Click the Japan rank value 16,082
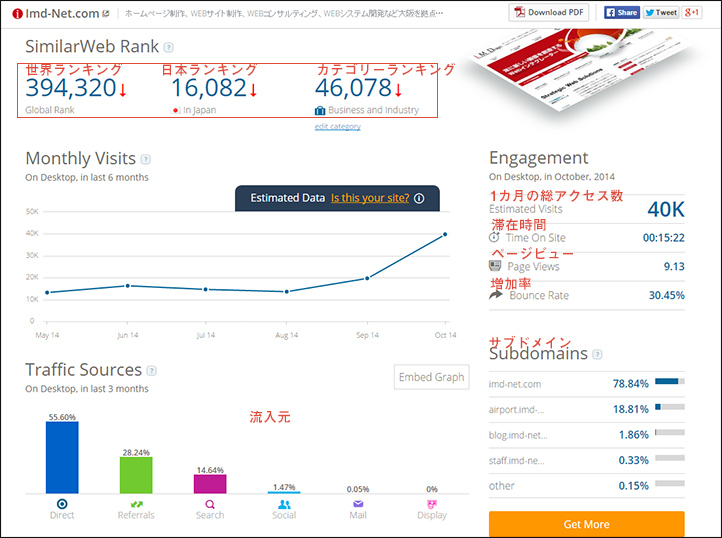722x538 pixels. click(x=209, y=88)
